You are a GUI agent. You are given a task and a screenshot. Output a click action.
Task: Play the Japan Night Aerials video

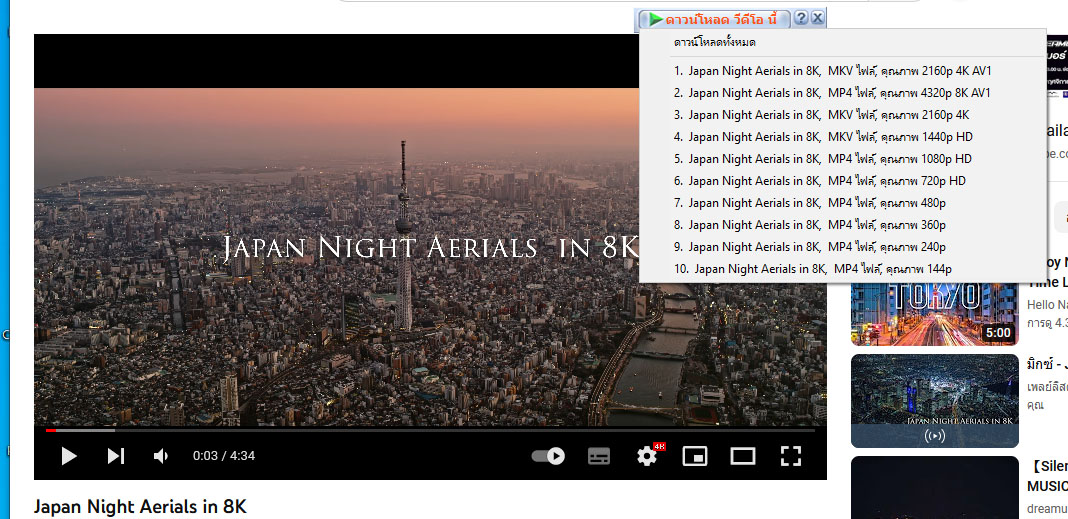pos(69,456)
